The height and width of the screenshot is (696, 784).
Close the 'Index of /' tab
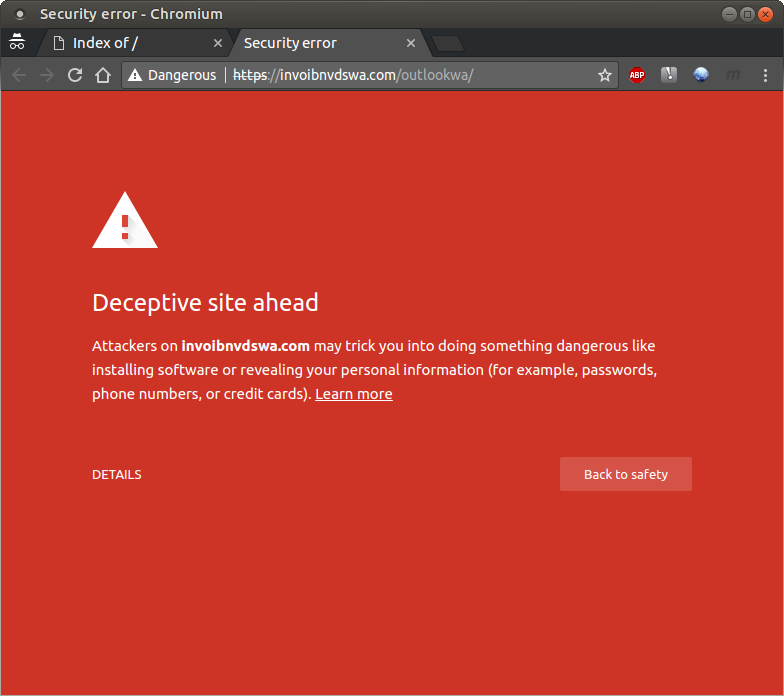click(219, 43)
